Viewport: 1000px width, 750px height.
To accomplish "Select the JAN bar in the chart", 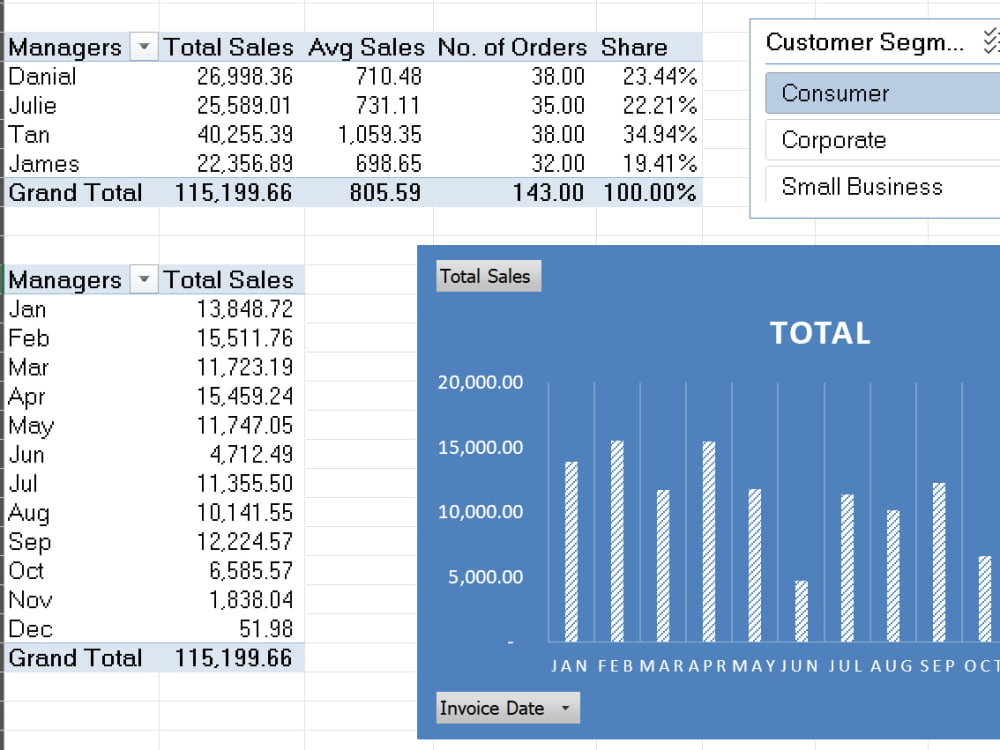I will [571, 552].
